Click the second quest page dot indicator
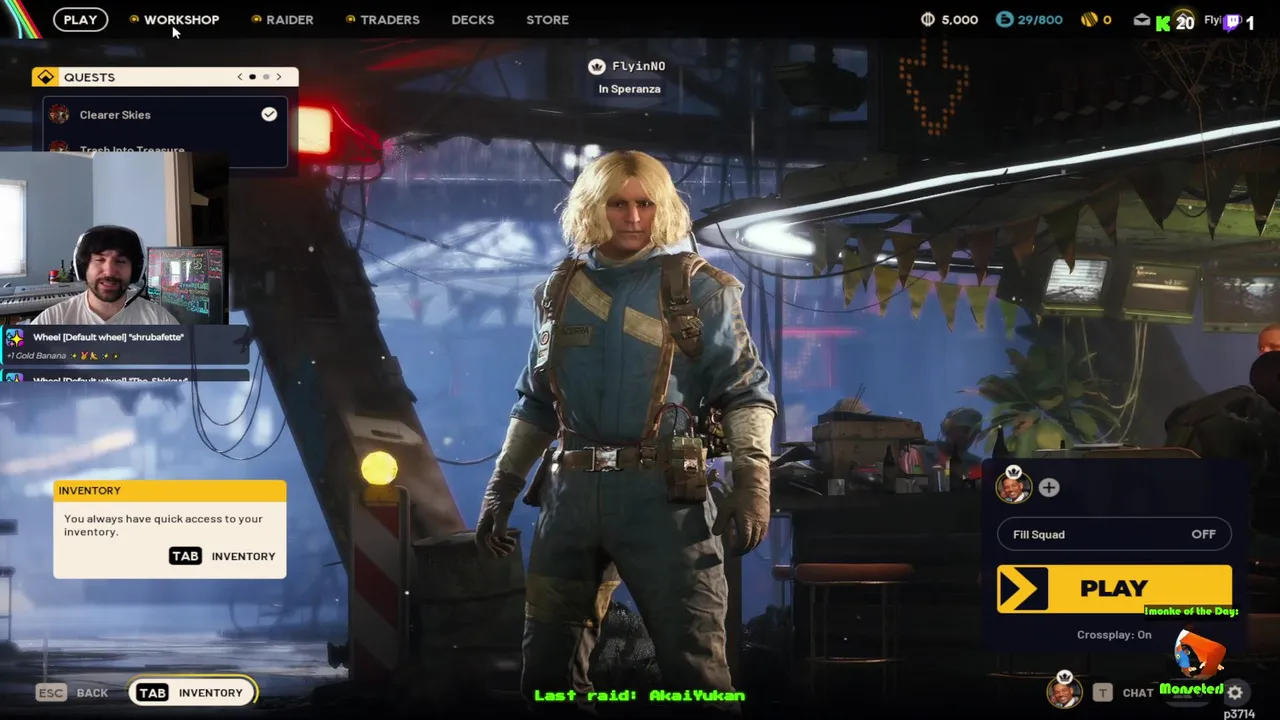The image size is (1280, 720). pos(265,77)
